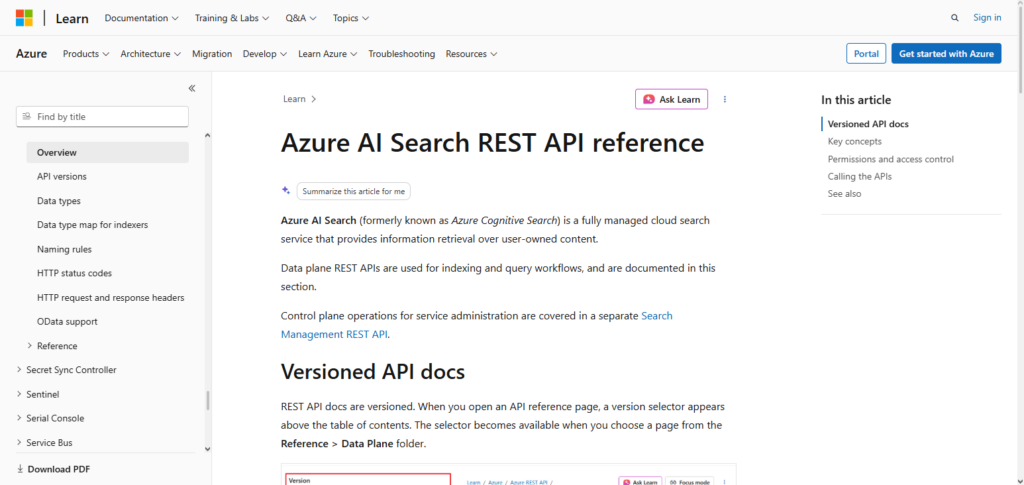This screenshot has width=1024, height=485.
Task: Click the filter icon in Find by title
Action: click(27, 116)
